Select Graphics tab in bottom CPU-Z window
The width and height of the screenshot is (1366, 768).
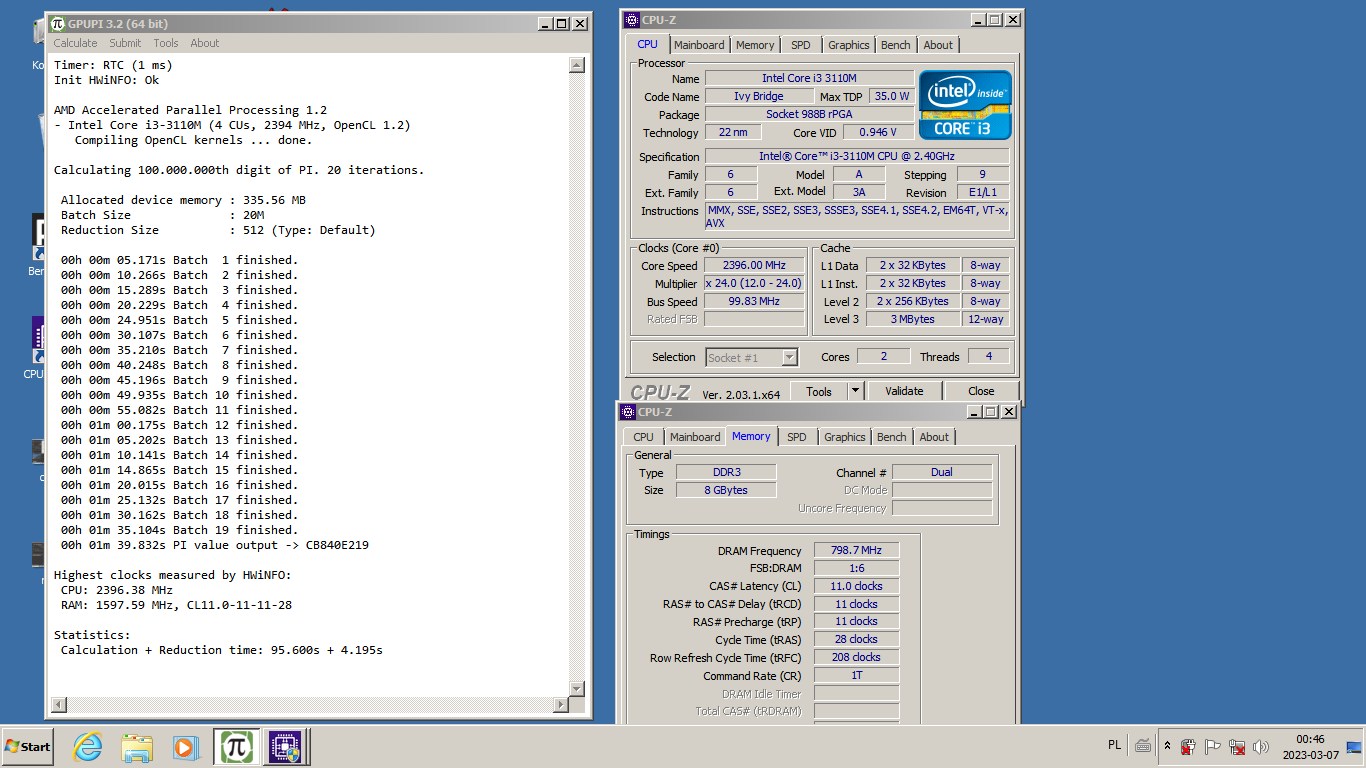pos(845,437)
